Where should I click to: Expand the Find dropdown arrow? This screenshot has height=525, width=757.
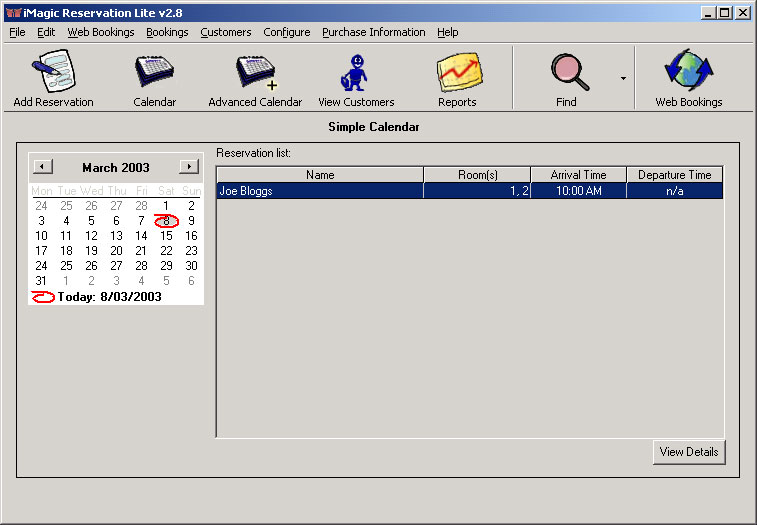point(623,78)
